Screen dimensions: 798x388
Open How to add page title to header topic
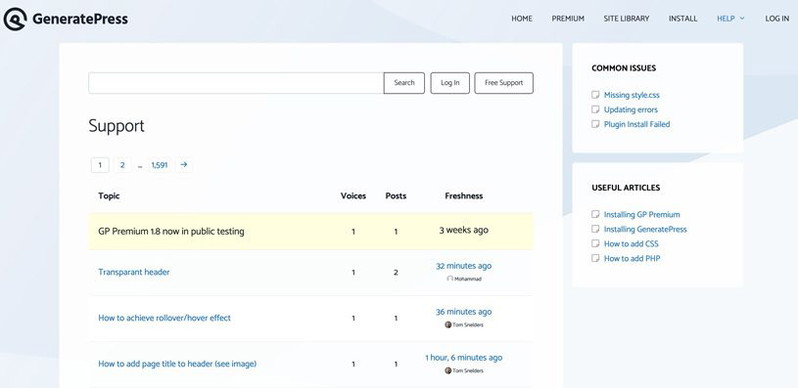click(177, 364)
